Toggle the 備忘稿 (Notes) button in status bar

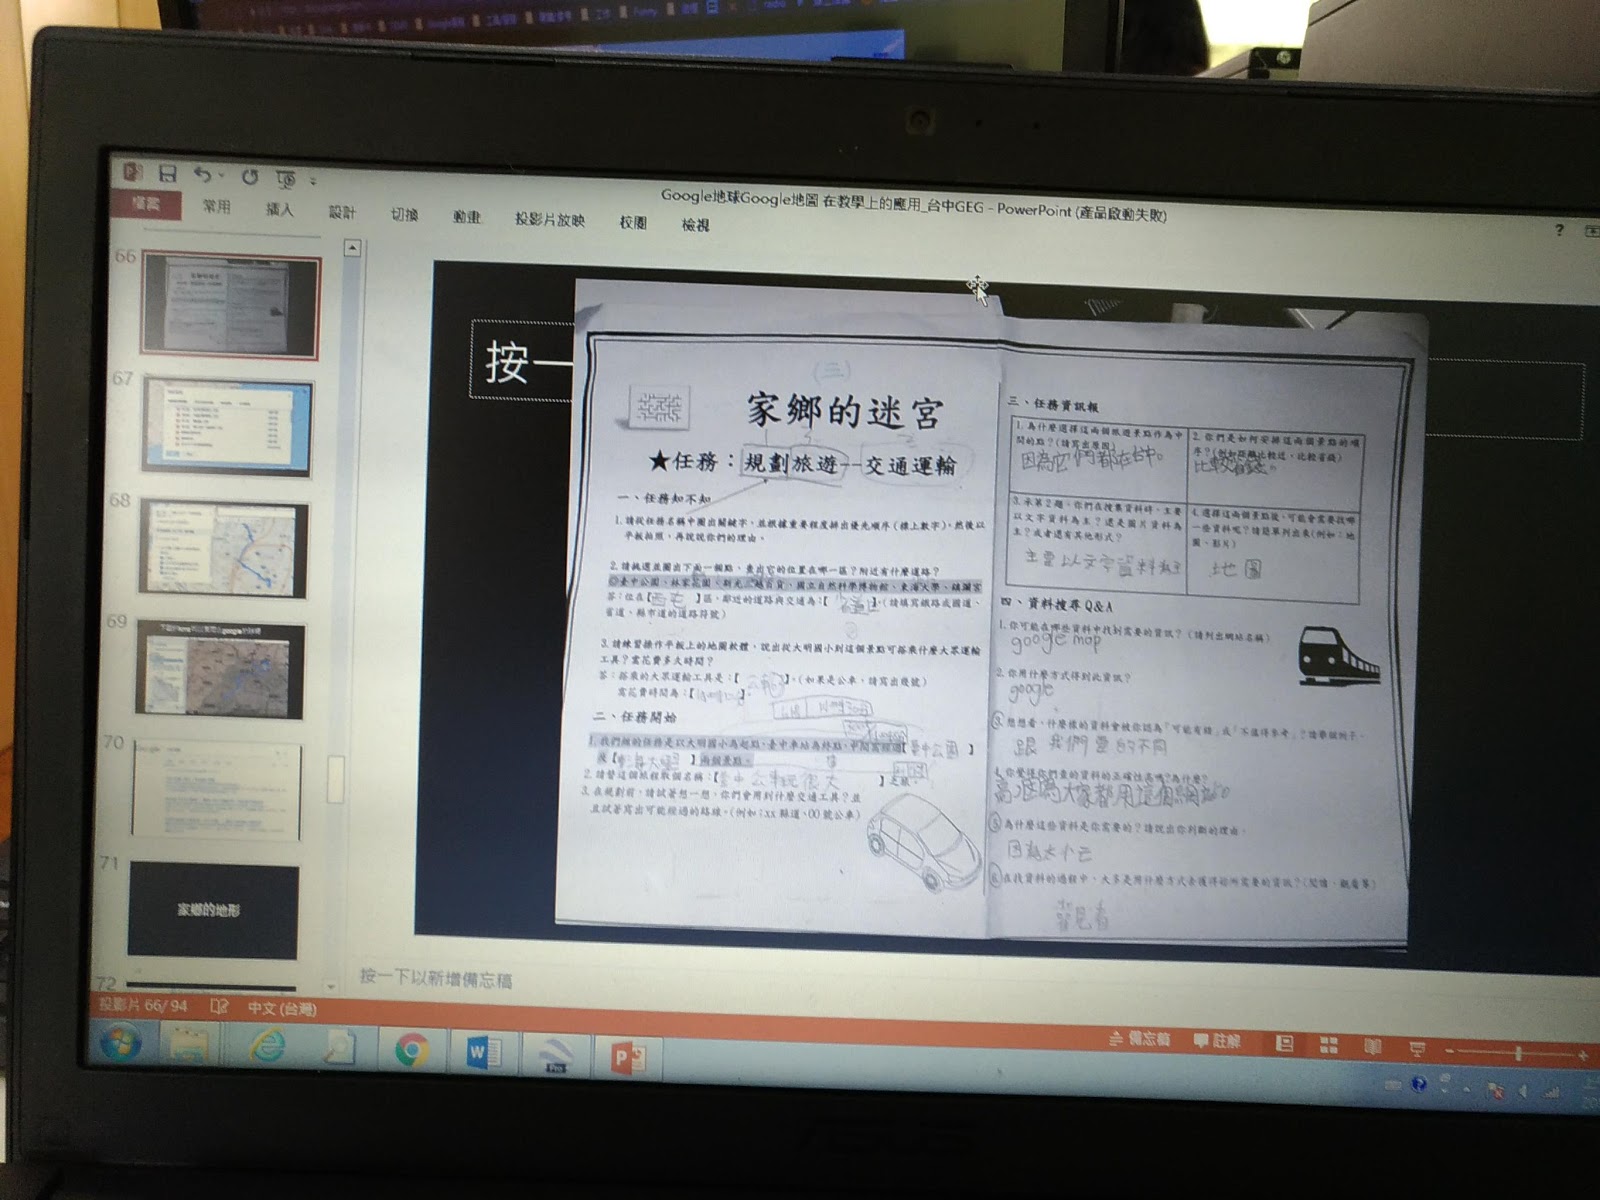coord(1139,1039)
